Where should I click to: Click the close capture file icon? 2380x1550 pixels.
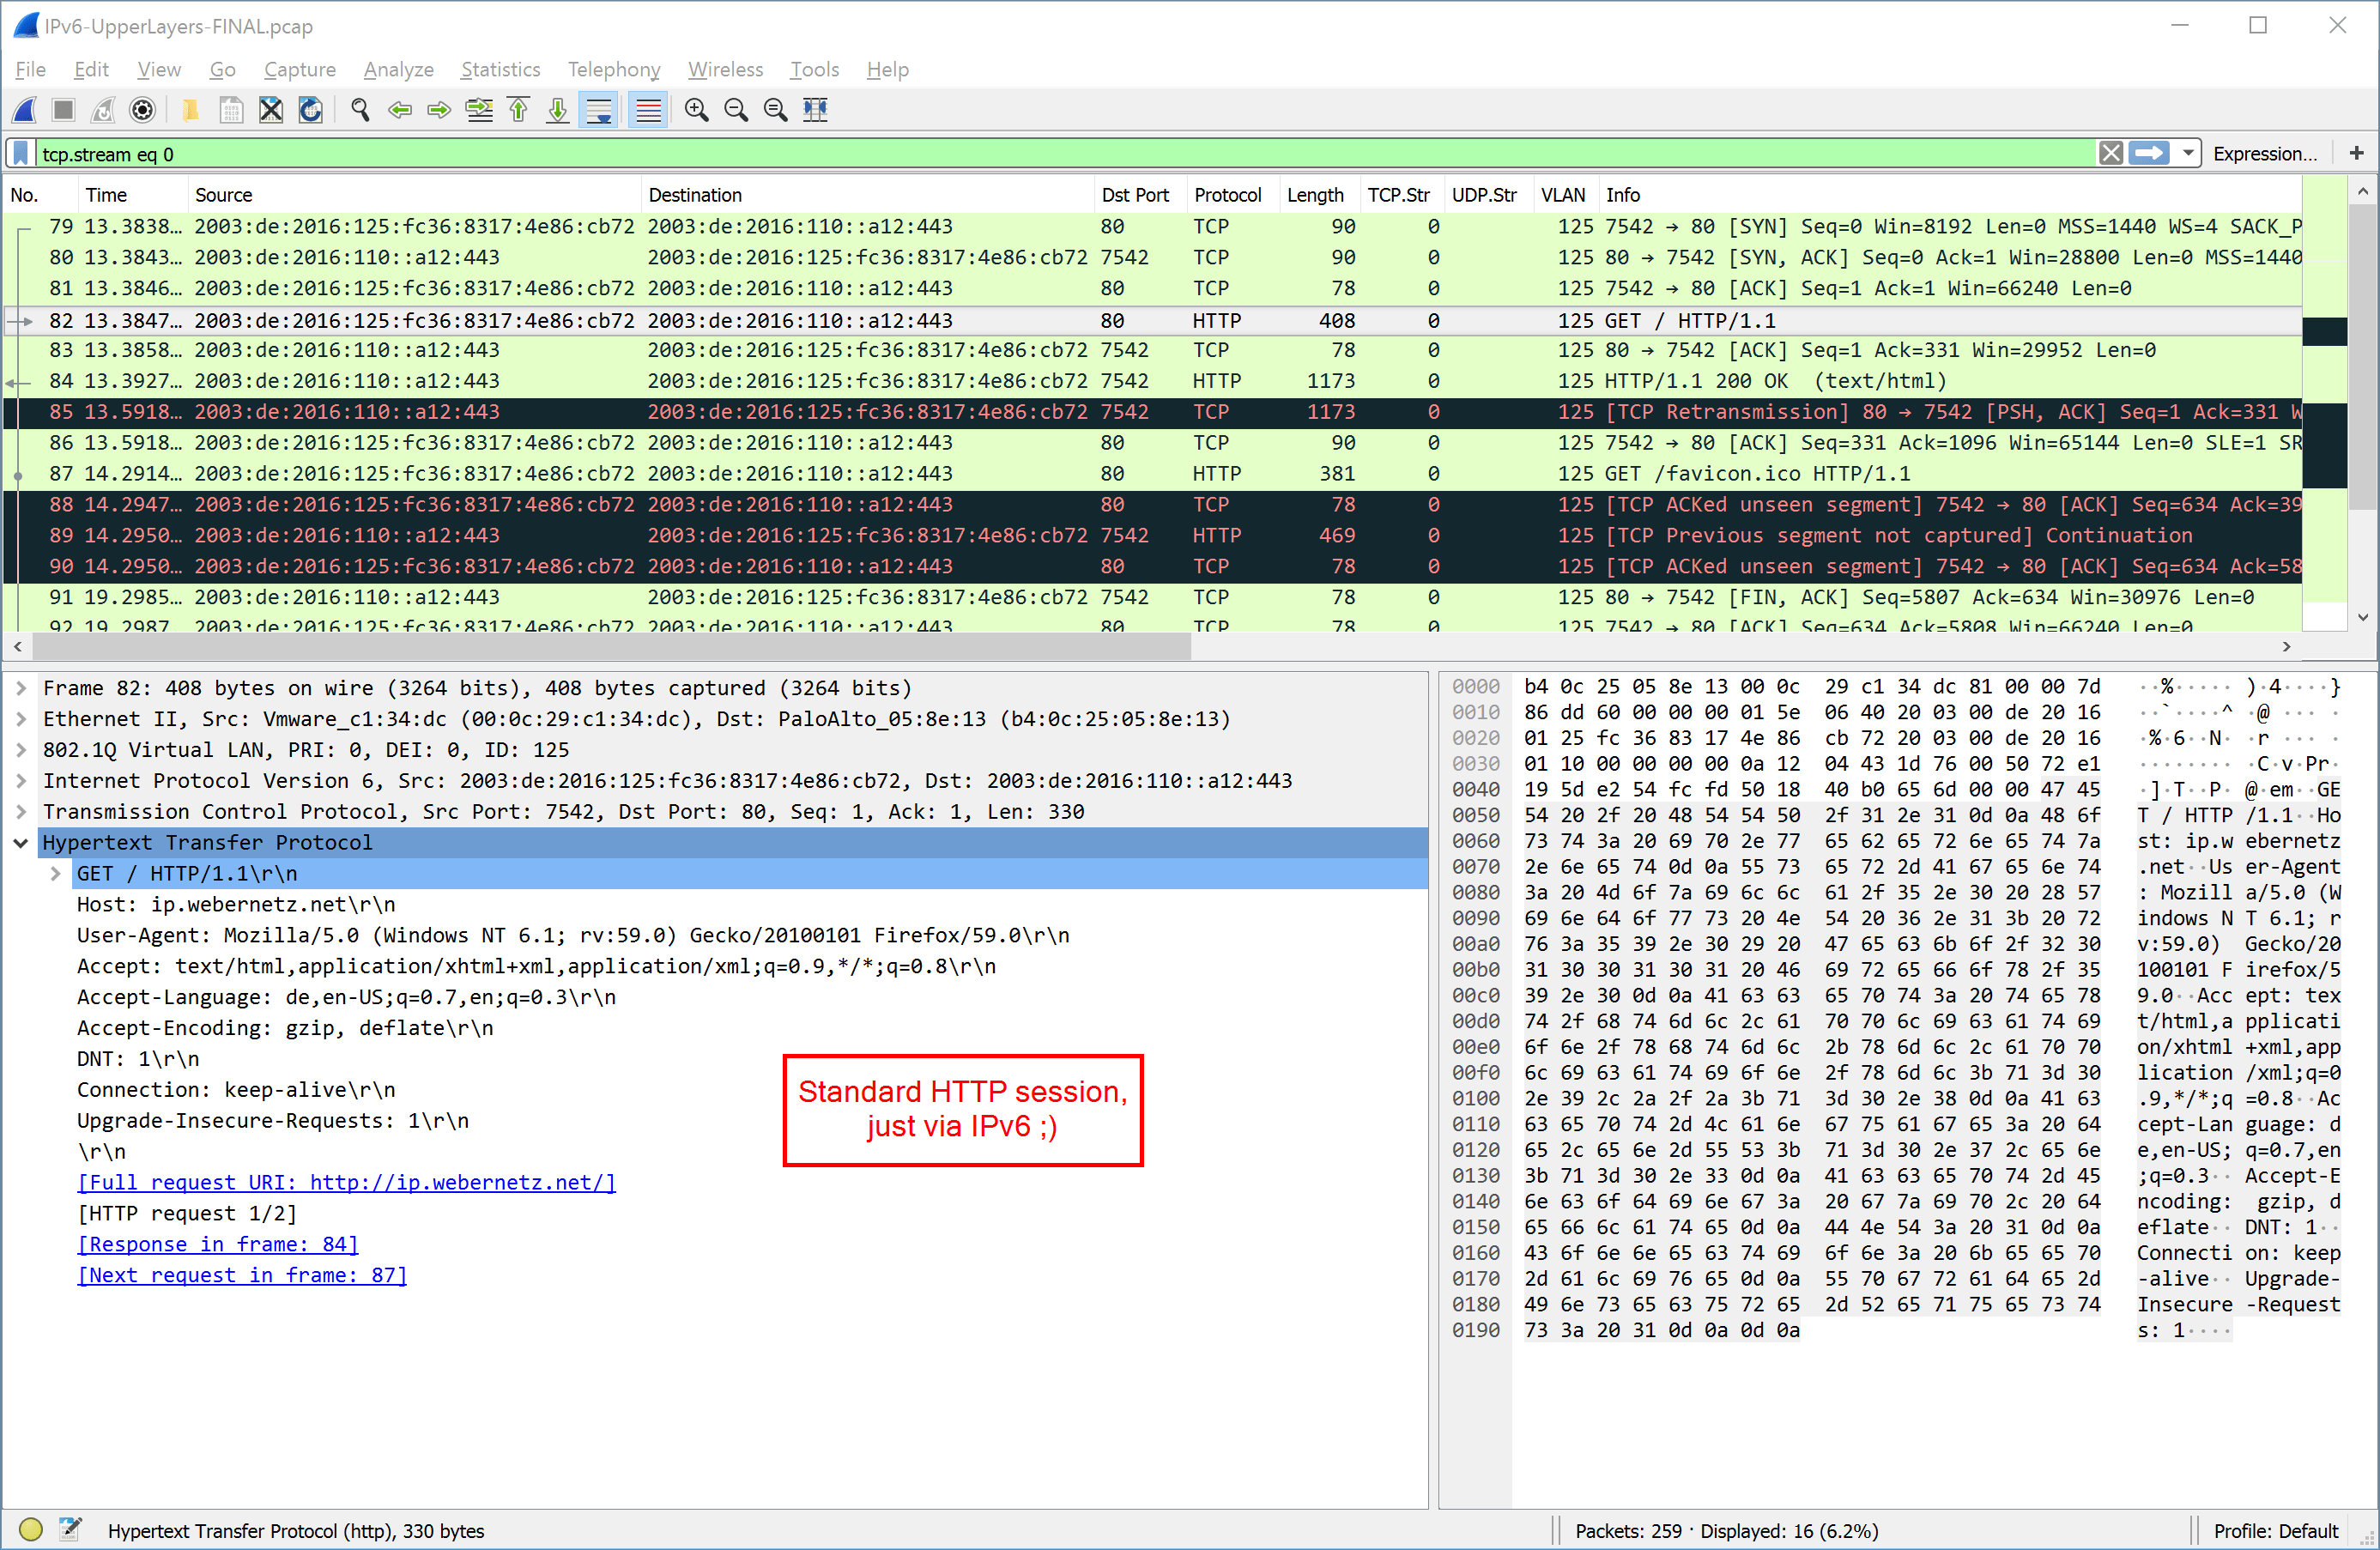271,110
